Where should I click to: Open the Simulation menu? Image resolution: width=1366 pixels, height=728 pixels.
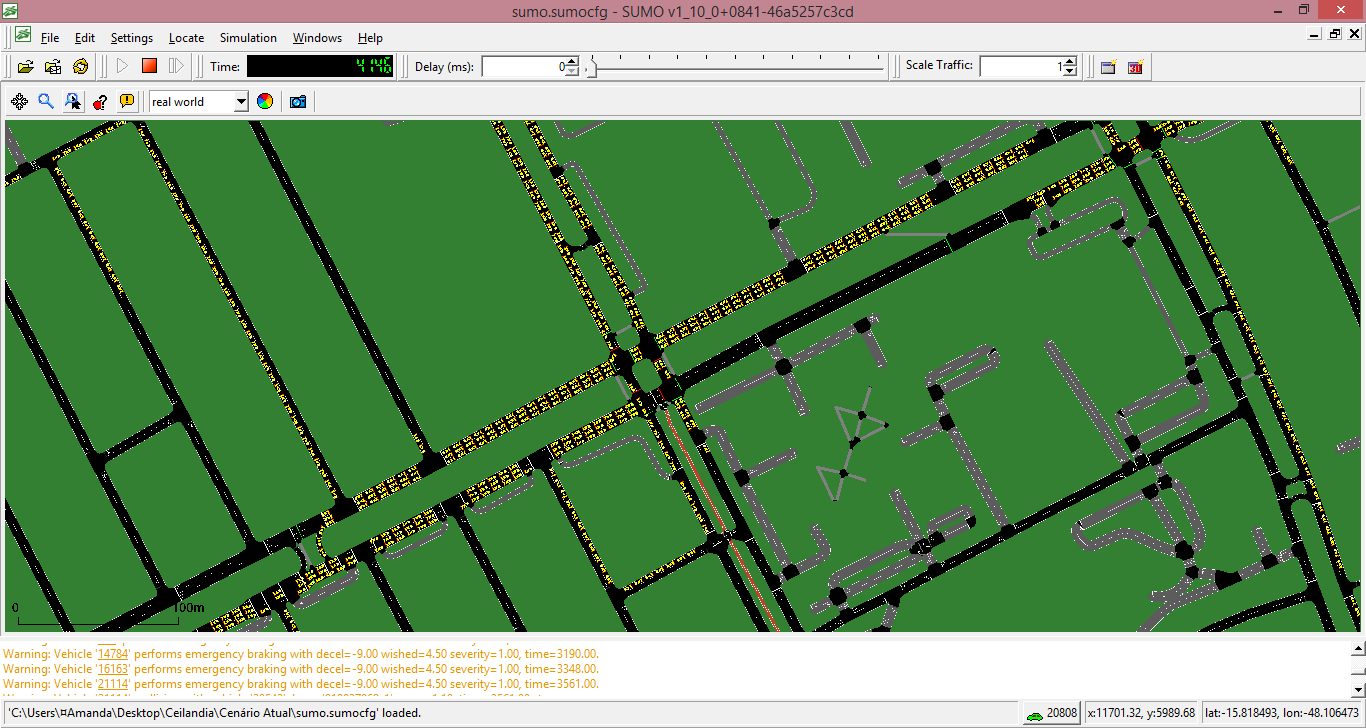tap(248, 38)
